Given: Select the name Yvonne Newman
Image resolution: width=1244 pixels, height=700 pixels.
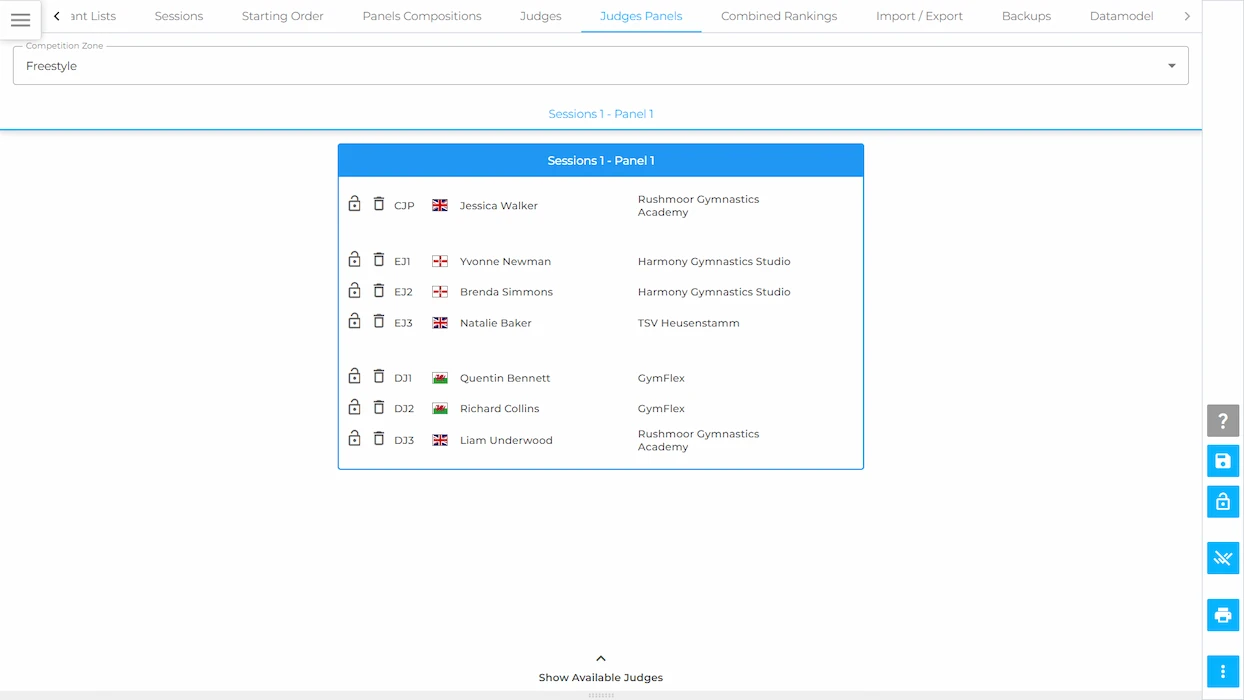Looking at the screenshot, I should point(505,262).
